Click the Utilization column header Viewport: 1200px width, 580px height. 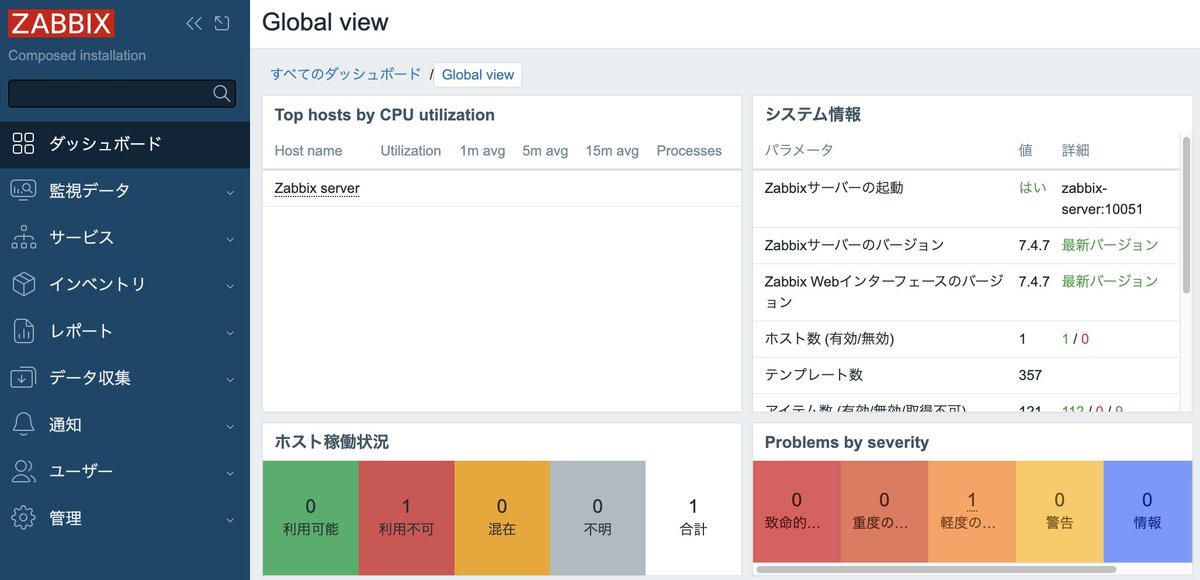(x=411, y=151)
